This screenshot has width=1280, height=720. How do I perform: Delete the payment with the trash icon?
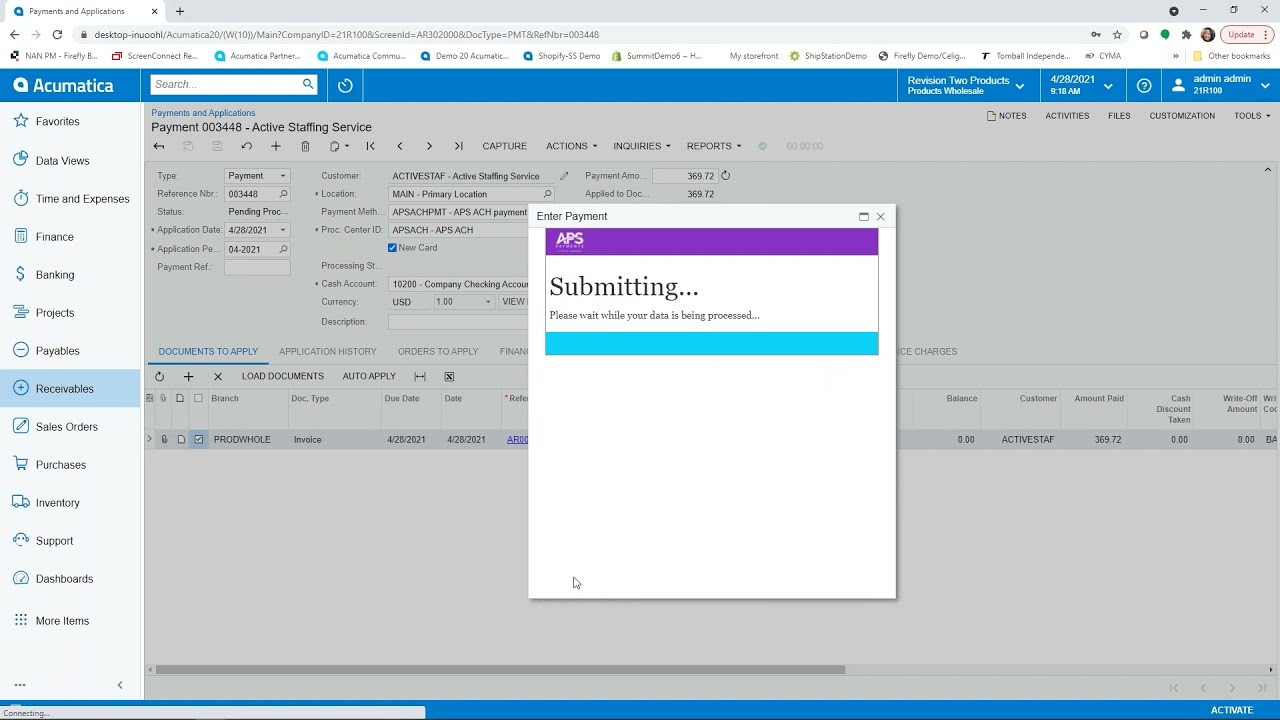[x=305, y=146]
